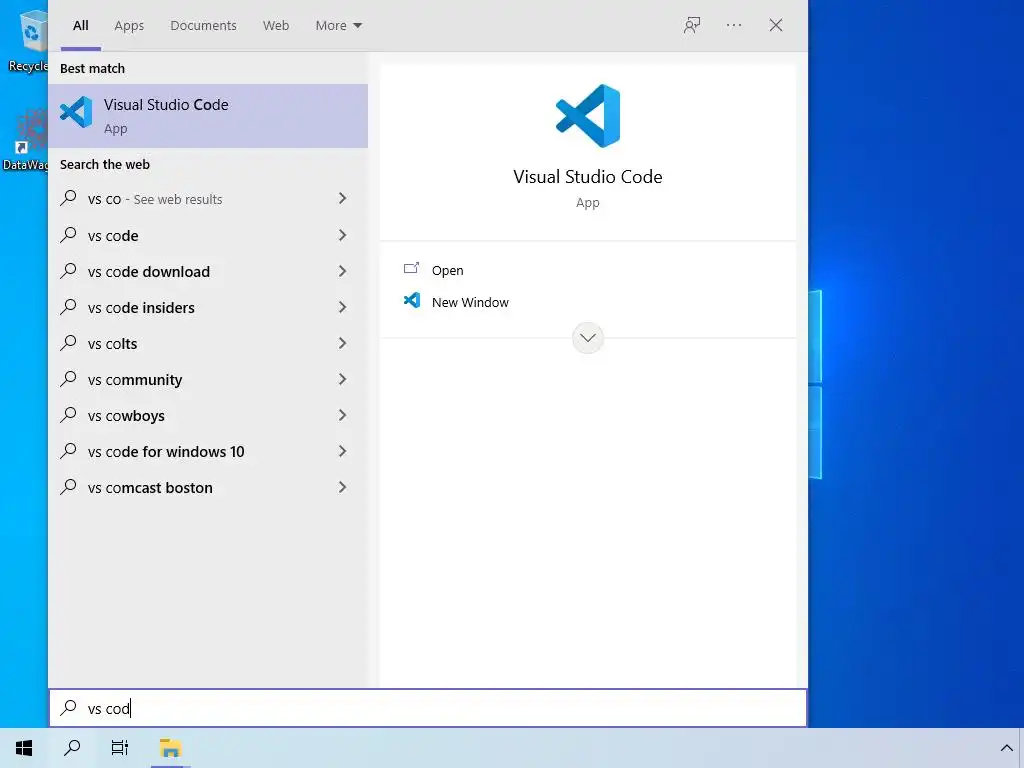Screen dimensions: 1024x768
Task: Click magnifier icon beside 'vs co - See web results'
Action: [x=69, y=198]
